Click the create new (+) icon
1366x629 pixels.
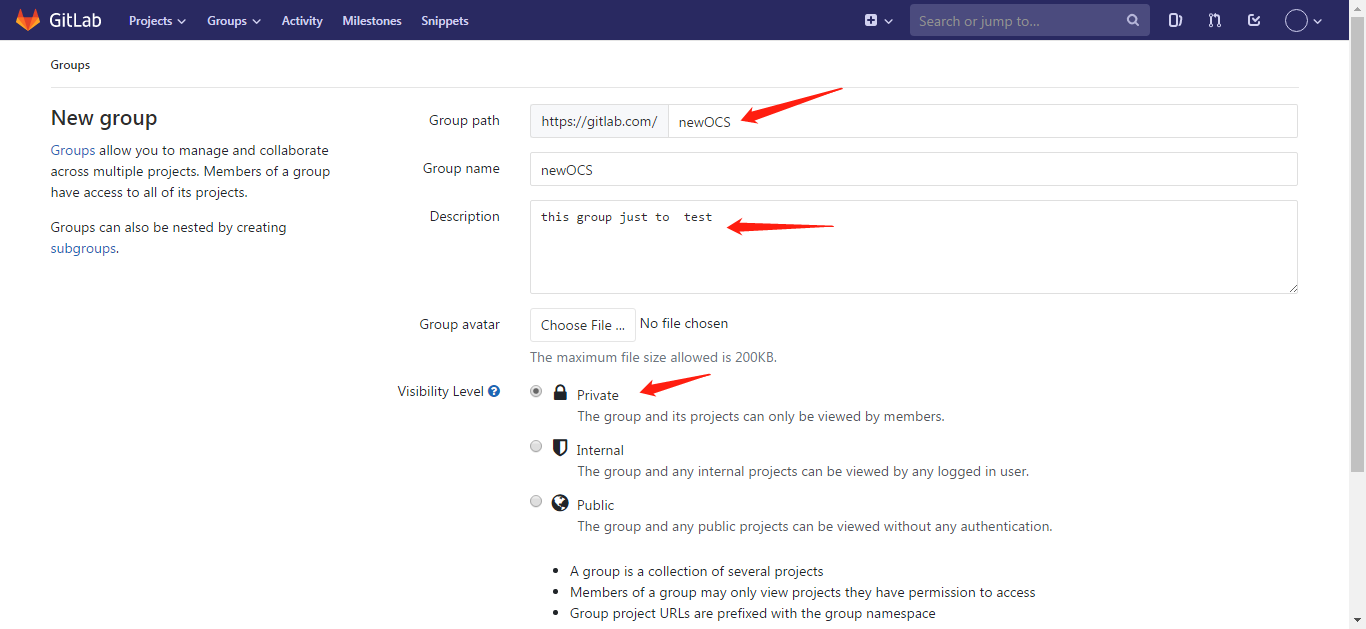click(871, 20)
